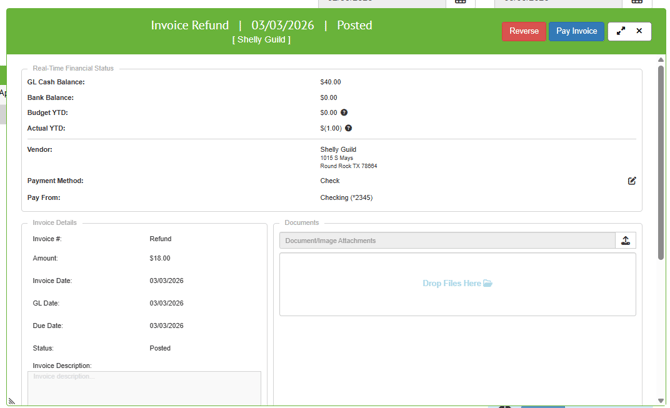Close the Invoice Refund dialog

click(x=639, y=31)
